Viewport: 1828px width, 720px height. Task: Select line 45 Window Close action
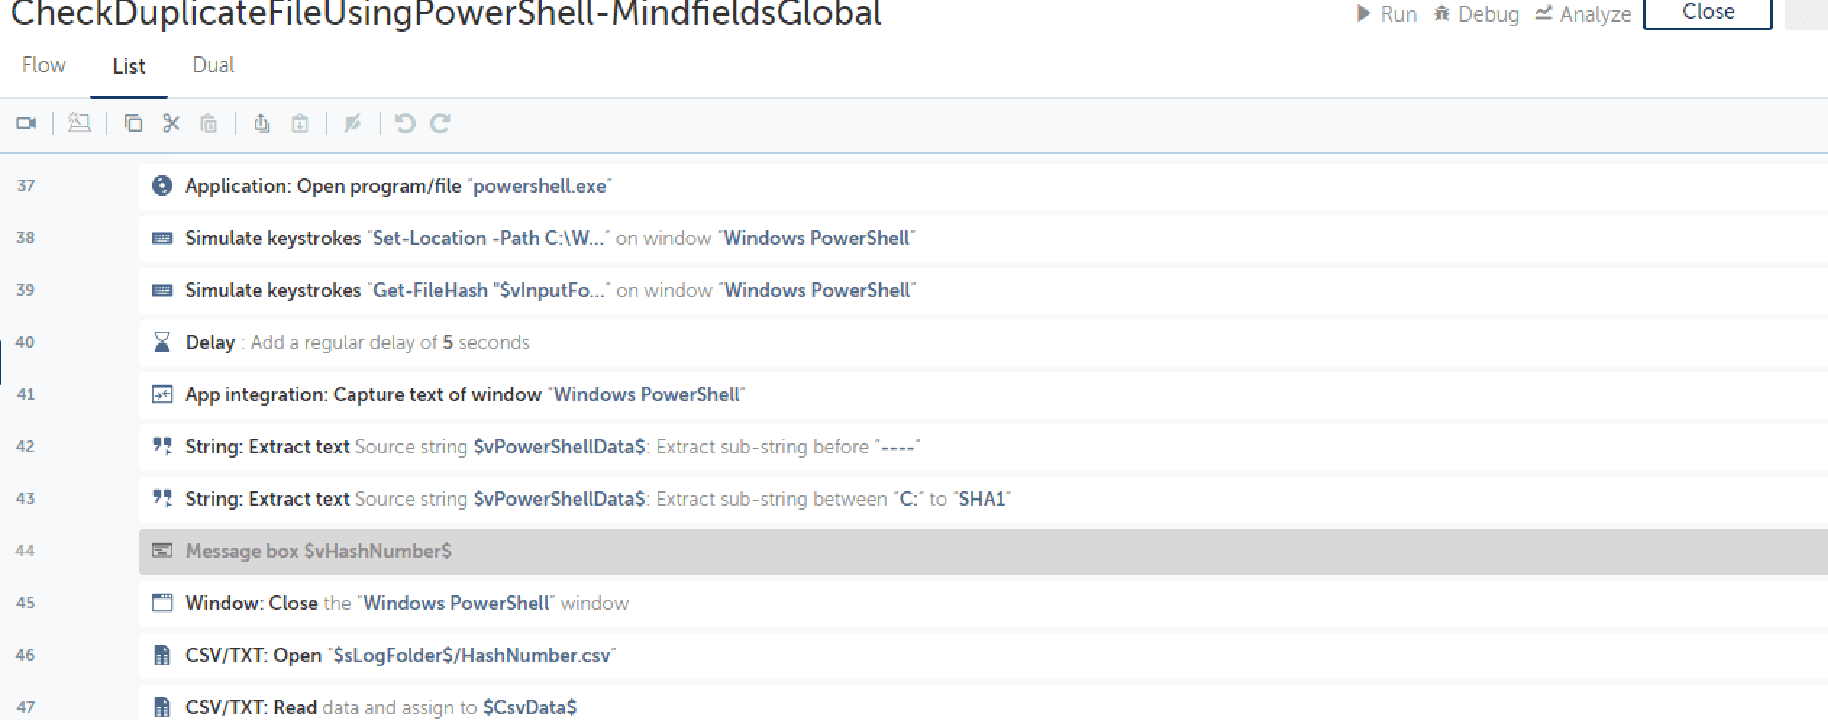click(x=983, y=603)
